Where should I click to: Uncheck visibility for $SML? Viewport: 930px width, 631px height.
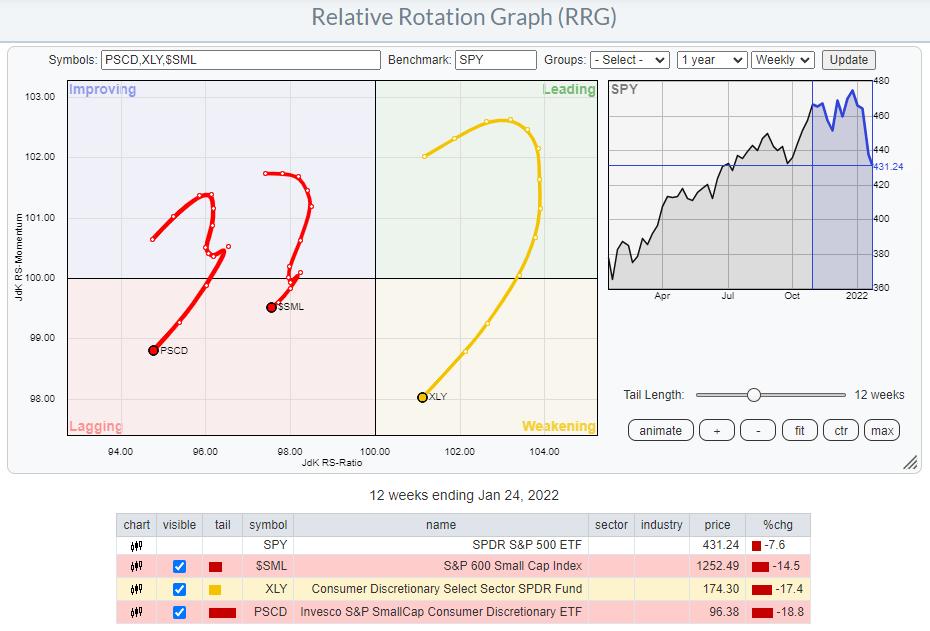tap(179, 567)
